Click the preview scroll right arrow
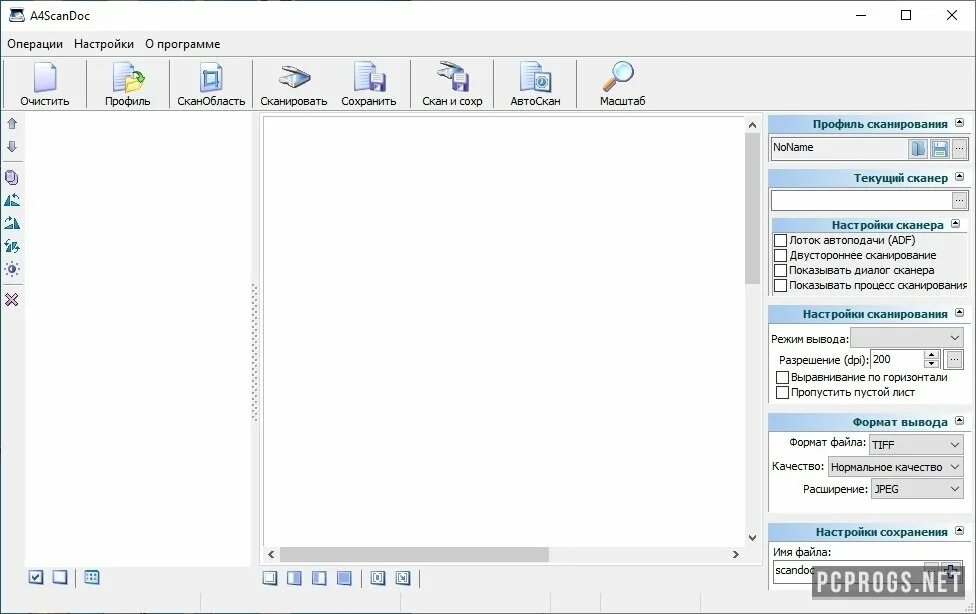The image size is (976, 614). [x=736, y=554]
